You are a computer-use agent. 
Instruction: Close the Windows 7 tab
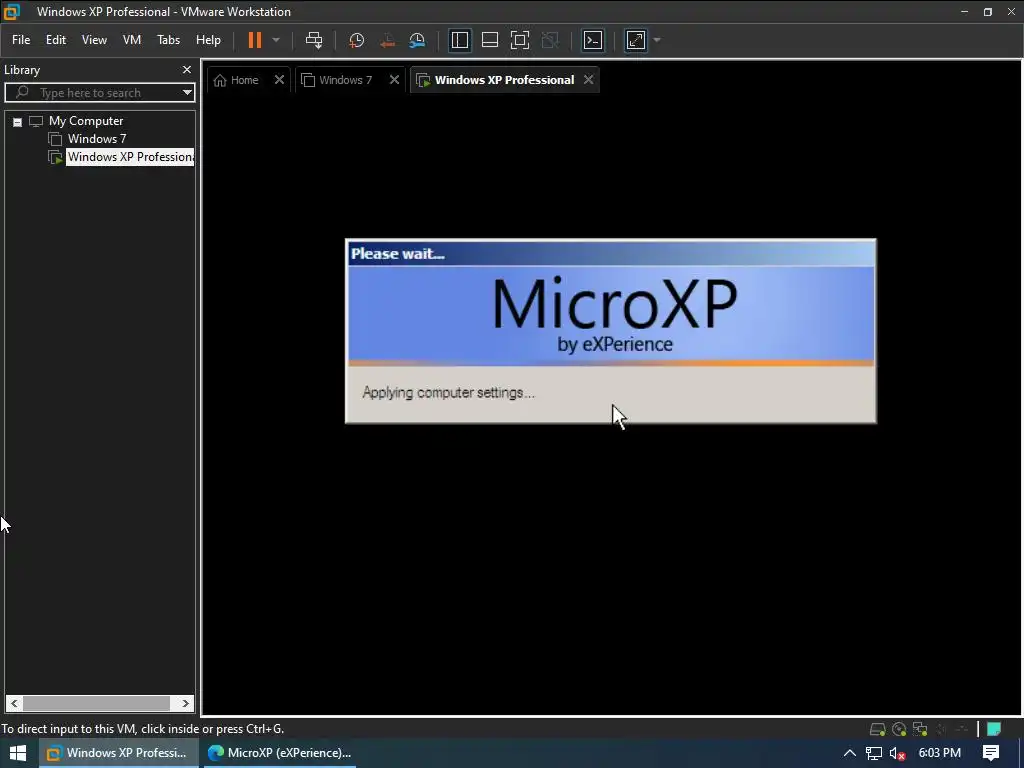(394, 80)
